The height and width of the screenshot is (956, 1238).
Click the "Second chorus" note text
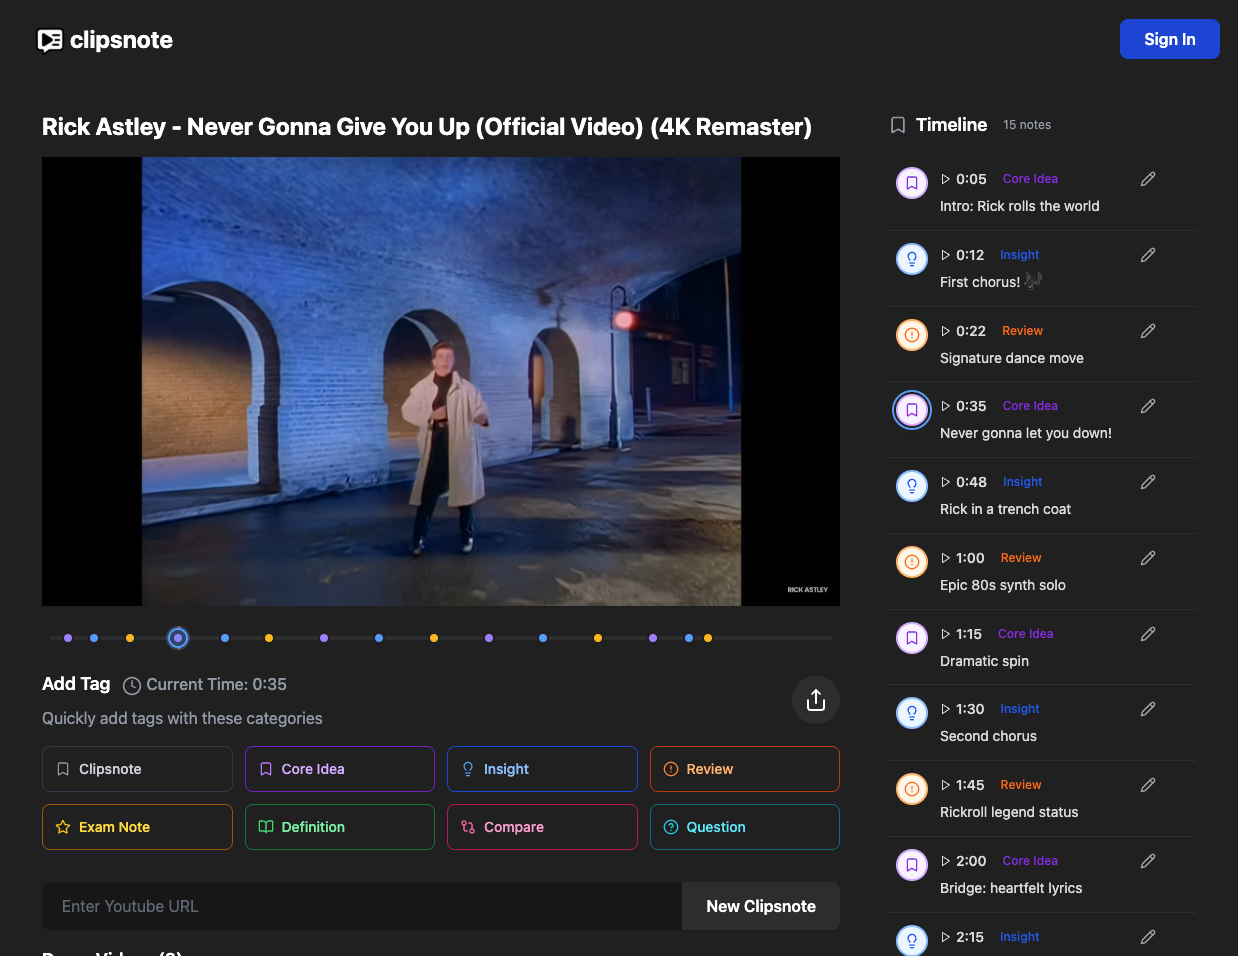[x=988, y=736]
